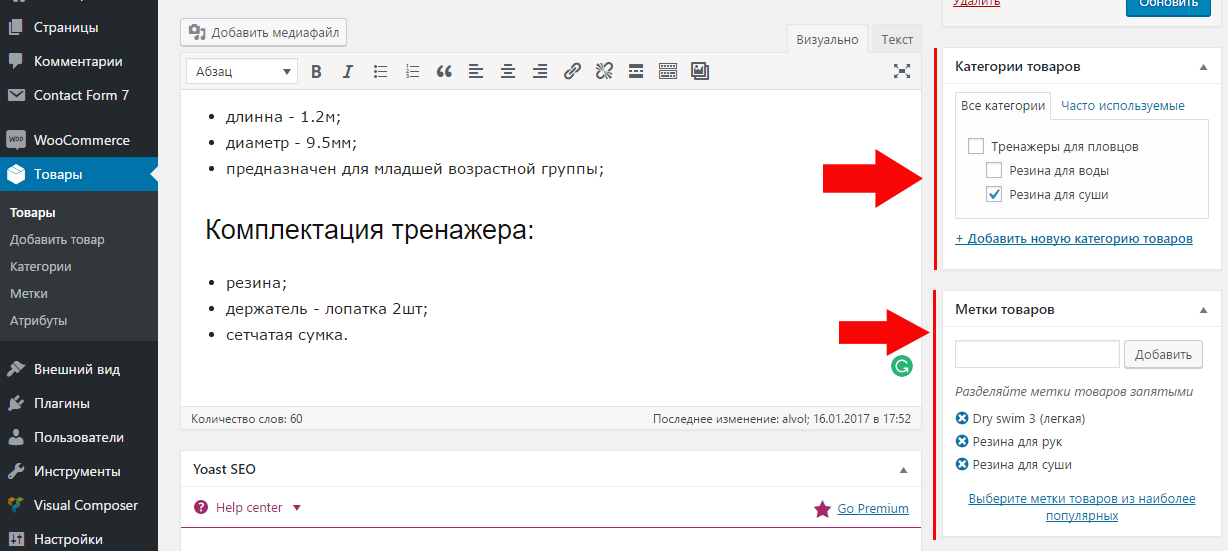Open the Товары menu section
The image size is (1228, 551).
79,174
